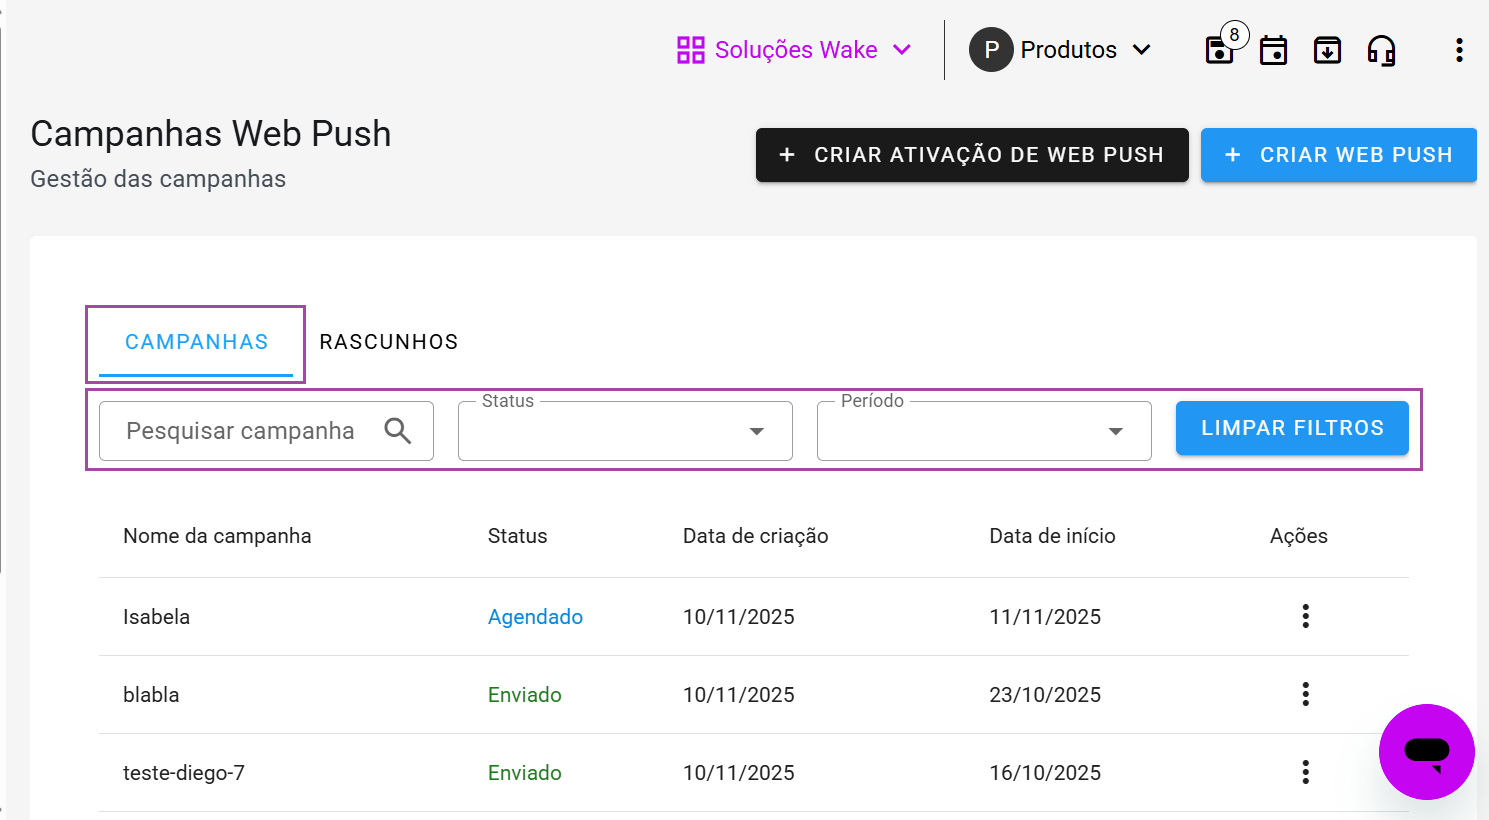1489x820 pixels.
Task: Click the calendar icon in the top bar
Action: 1273,50
